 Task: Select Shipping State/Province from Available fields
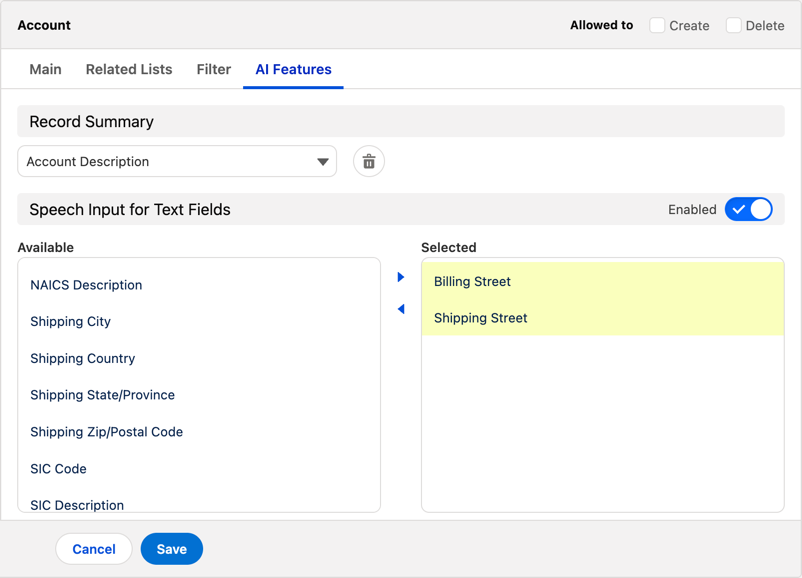coord(102,394)
